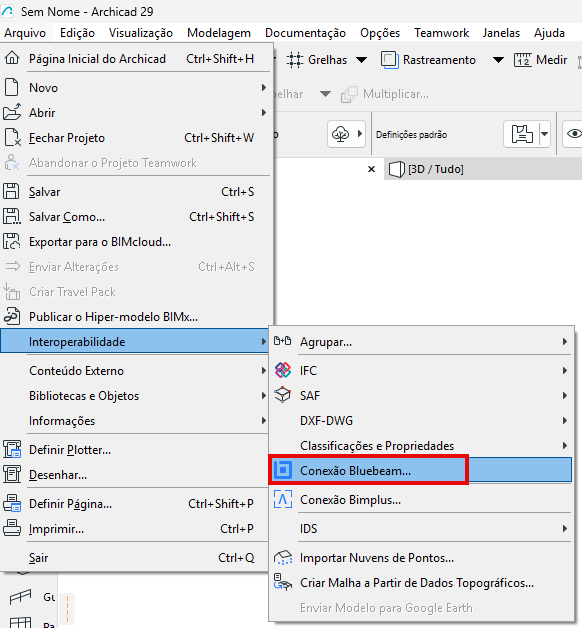Expand the Grelhas dropdown arrow
The height and width of the screenshot is (628, 582).
click(361, 60)
